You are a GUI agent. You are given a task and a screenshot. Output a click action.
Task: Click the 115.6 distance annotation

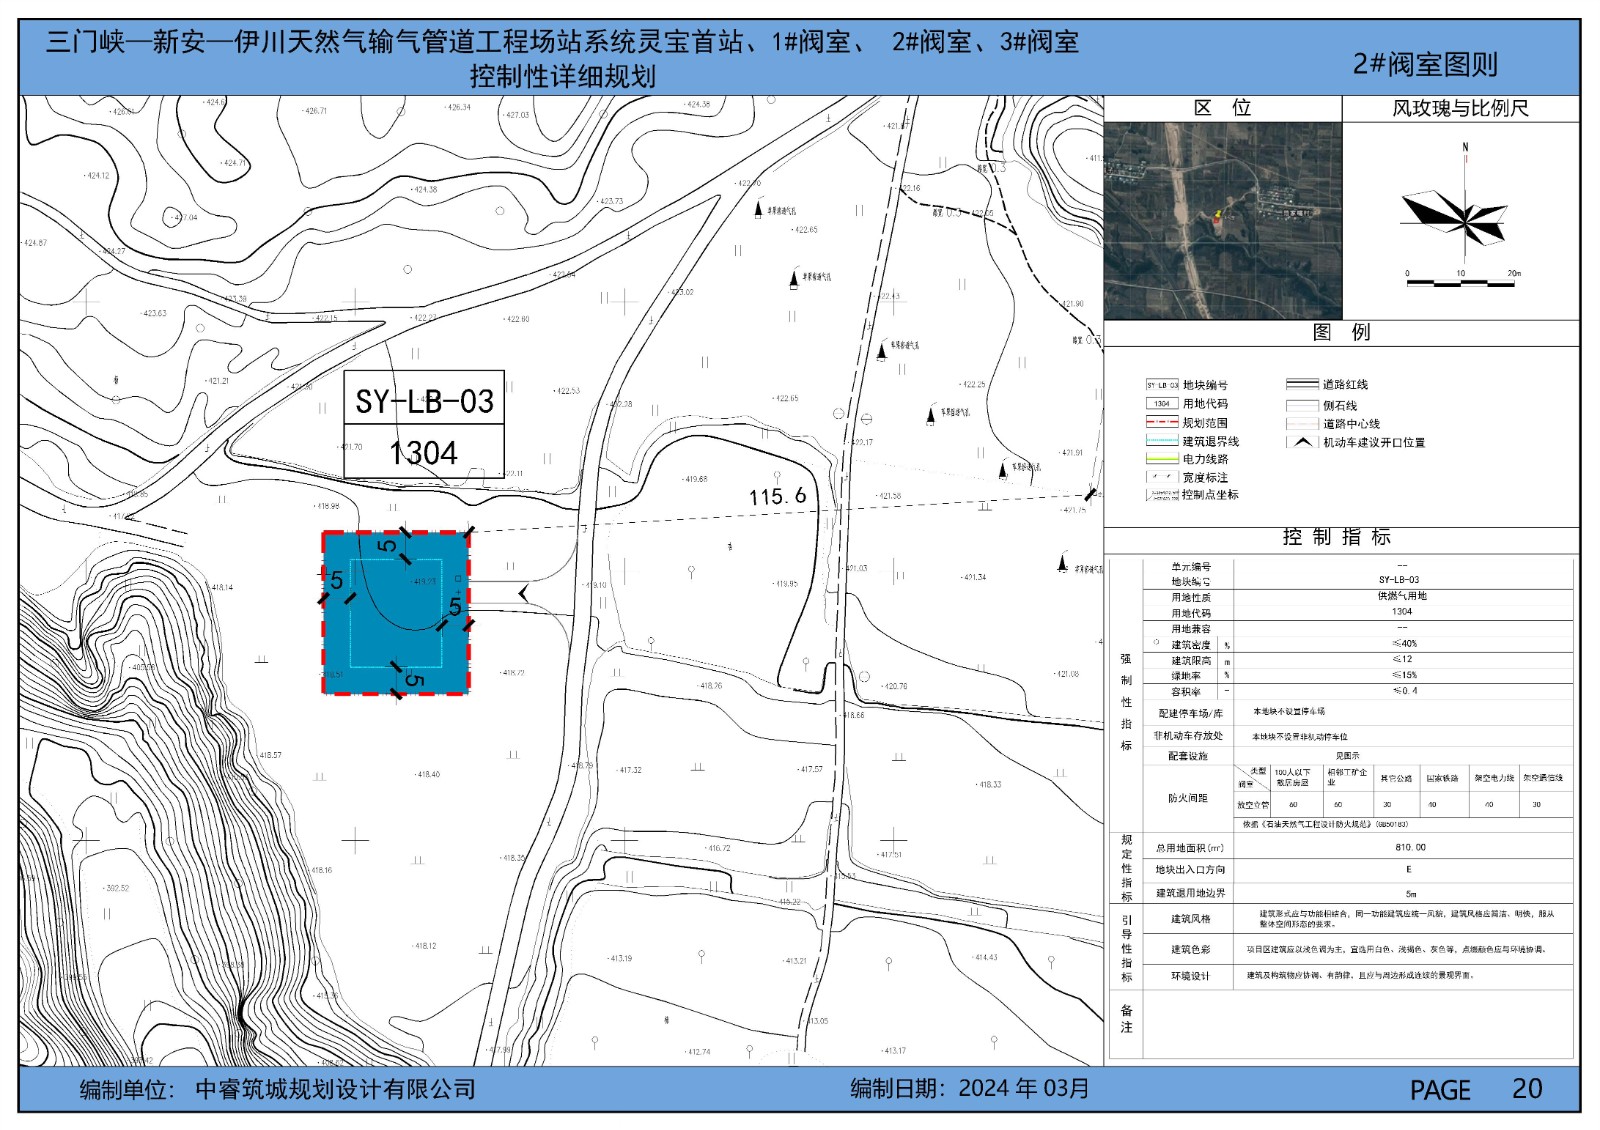[777, 497]
